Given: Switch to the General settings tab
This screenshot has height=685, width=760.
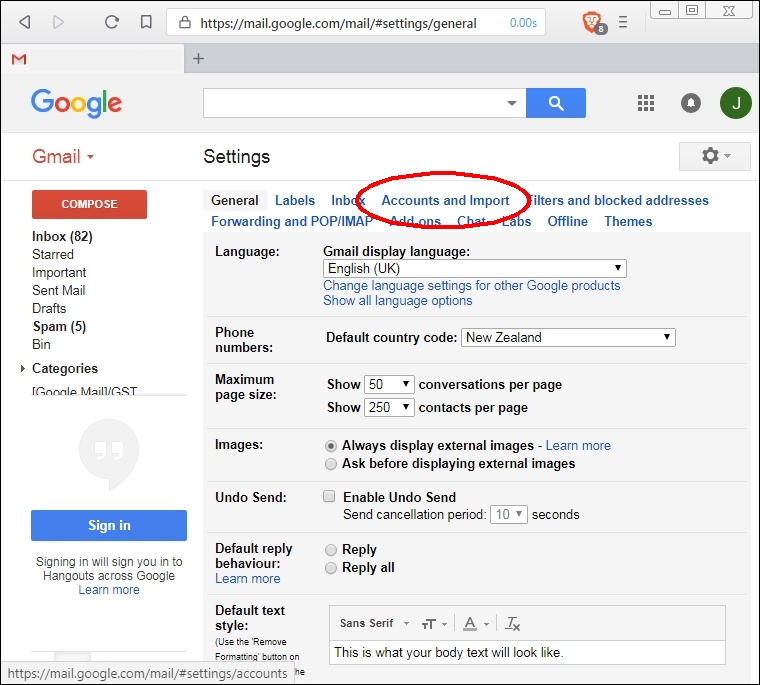Looking at the screenshot, I should click(x=235, y=200).
